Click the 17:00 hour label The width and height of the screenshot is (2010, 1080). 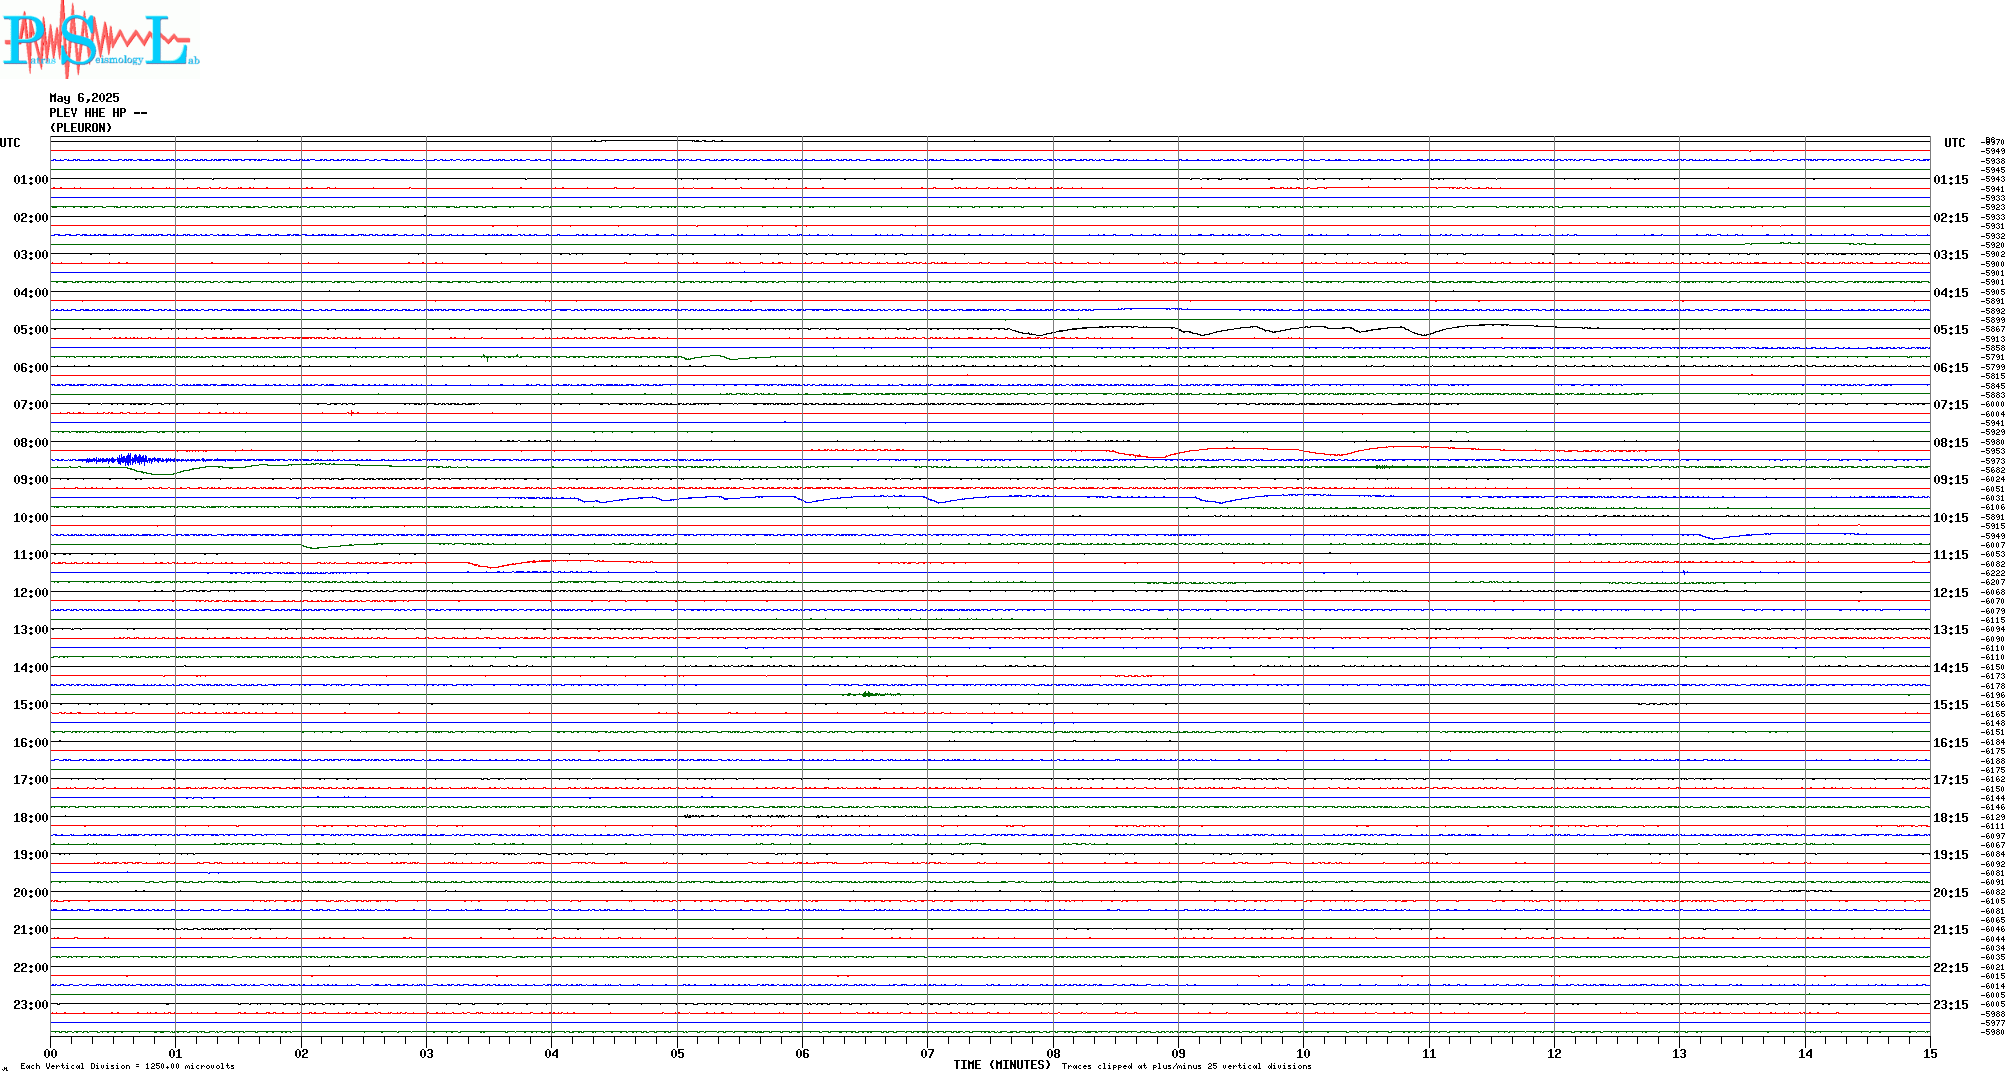[x=31, y=780]
